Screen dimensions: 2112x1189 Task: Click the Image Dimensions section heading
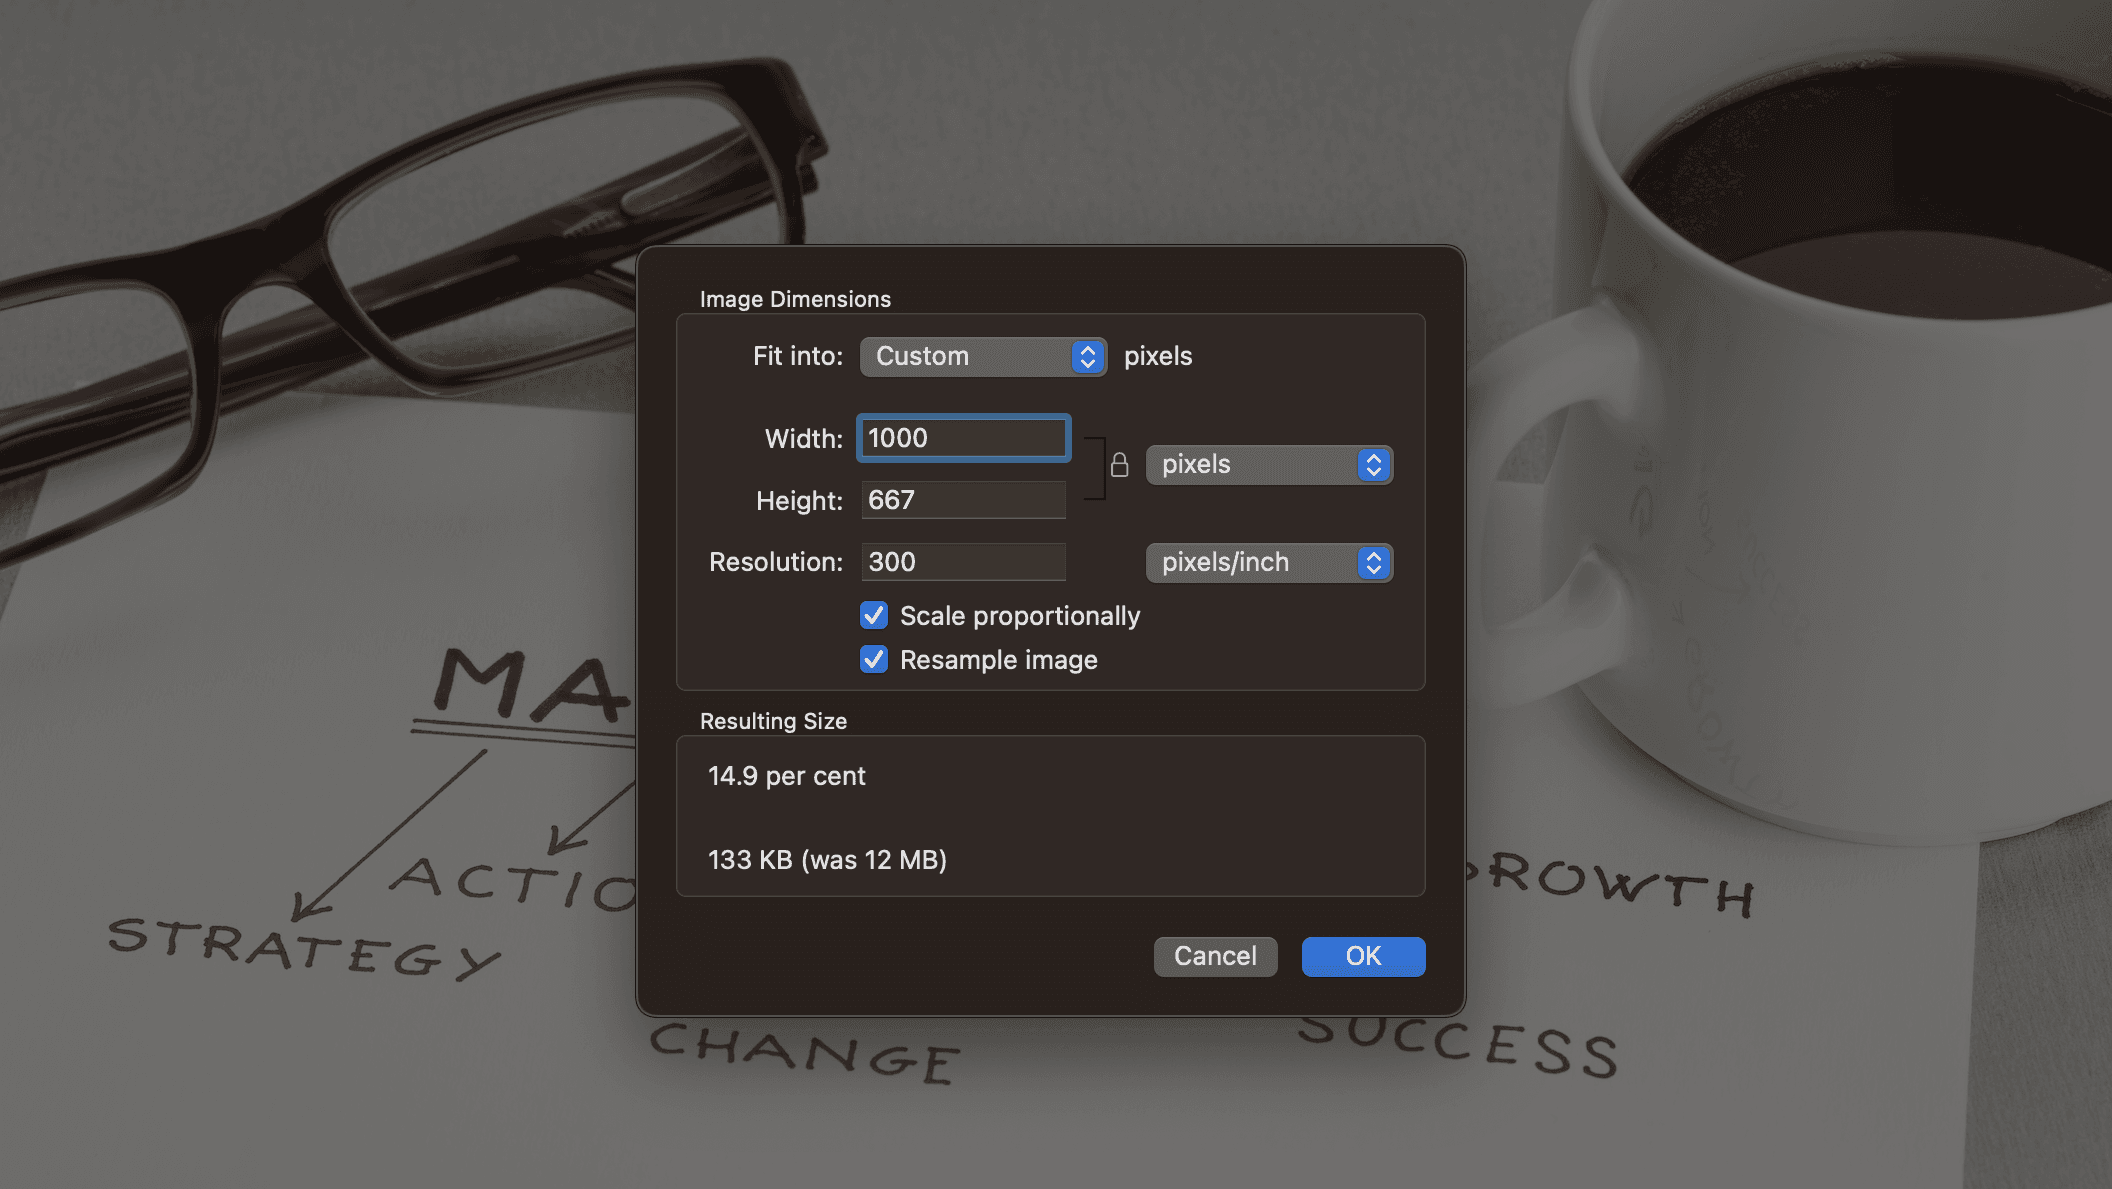(x=795, y=299)
